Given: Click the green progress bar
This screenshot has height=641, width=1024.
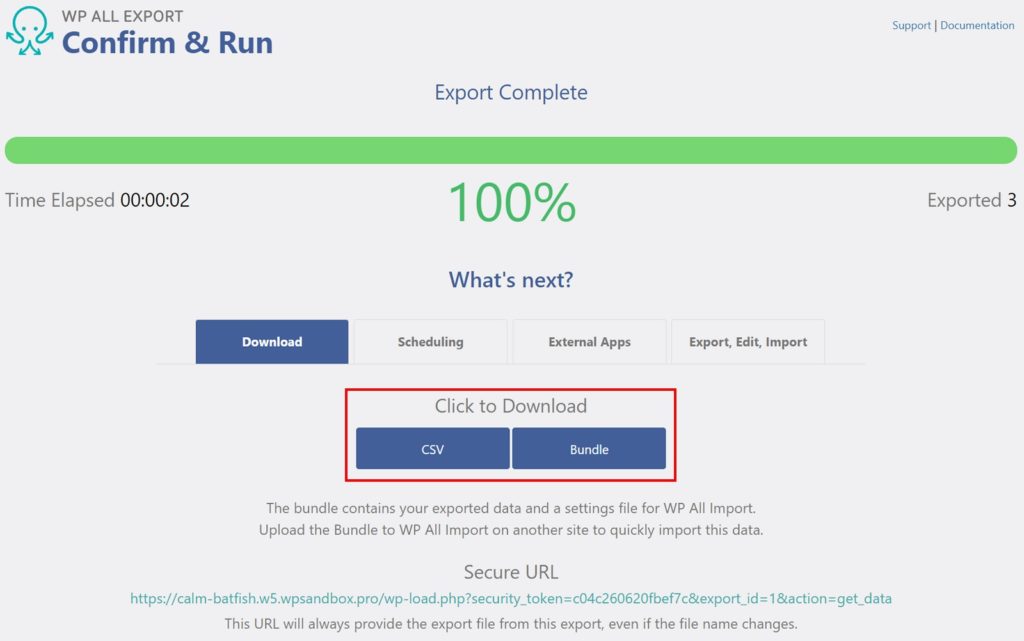Looking at the screenshot, I should coord(511,147).
